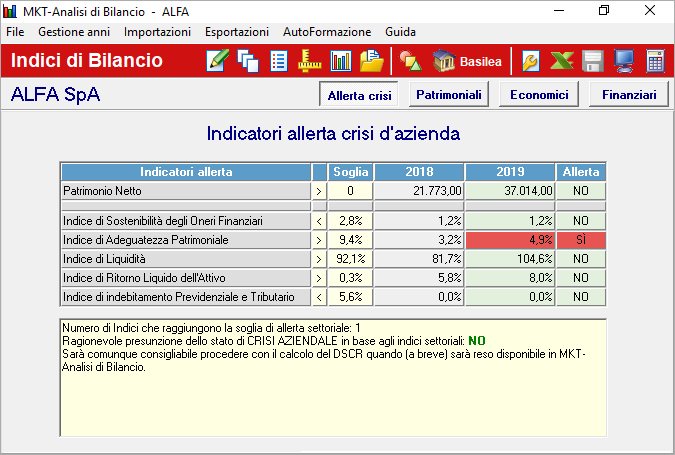Click the 5,6% threshold cell
The height and width of the screenshot is (455, 675).
[x=350, y=297]
